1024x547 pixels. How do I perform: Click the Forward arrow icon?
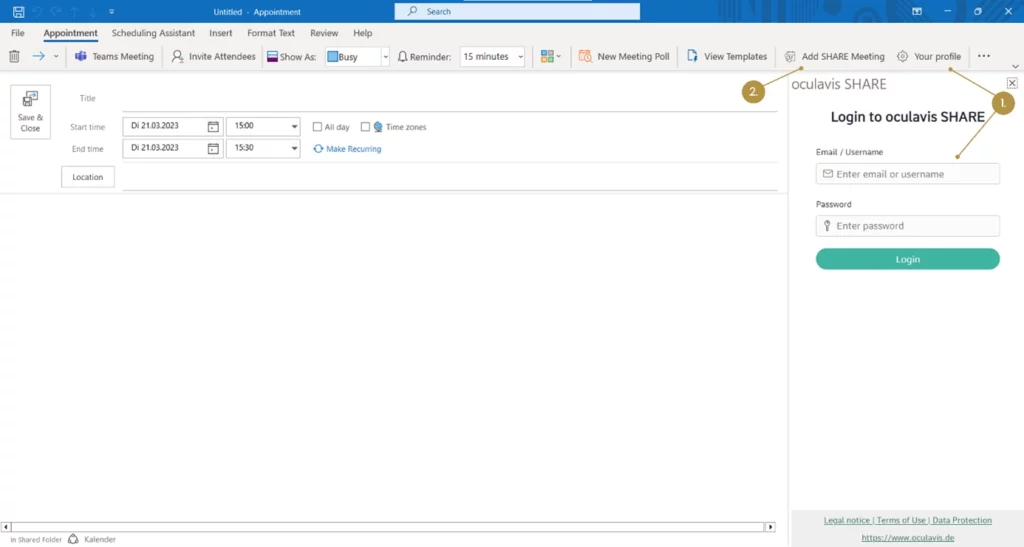point(39,56)
